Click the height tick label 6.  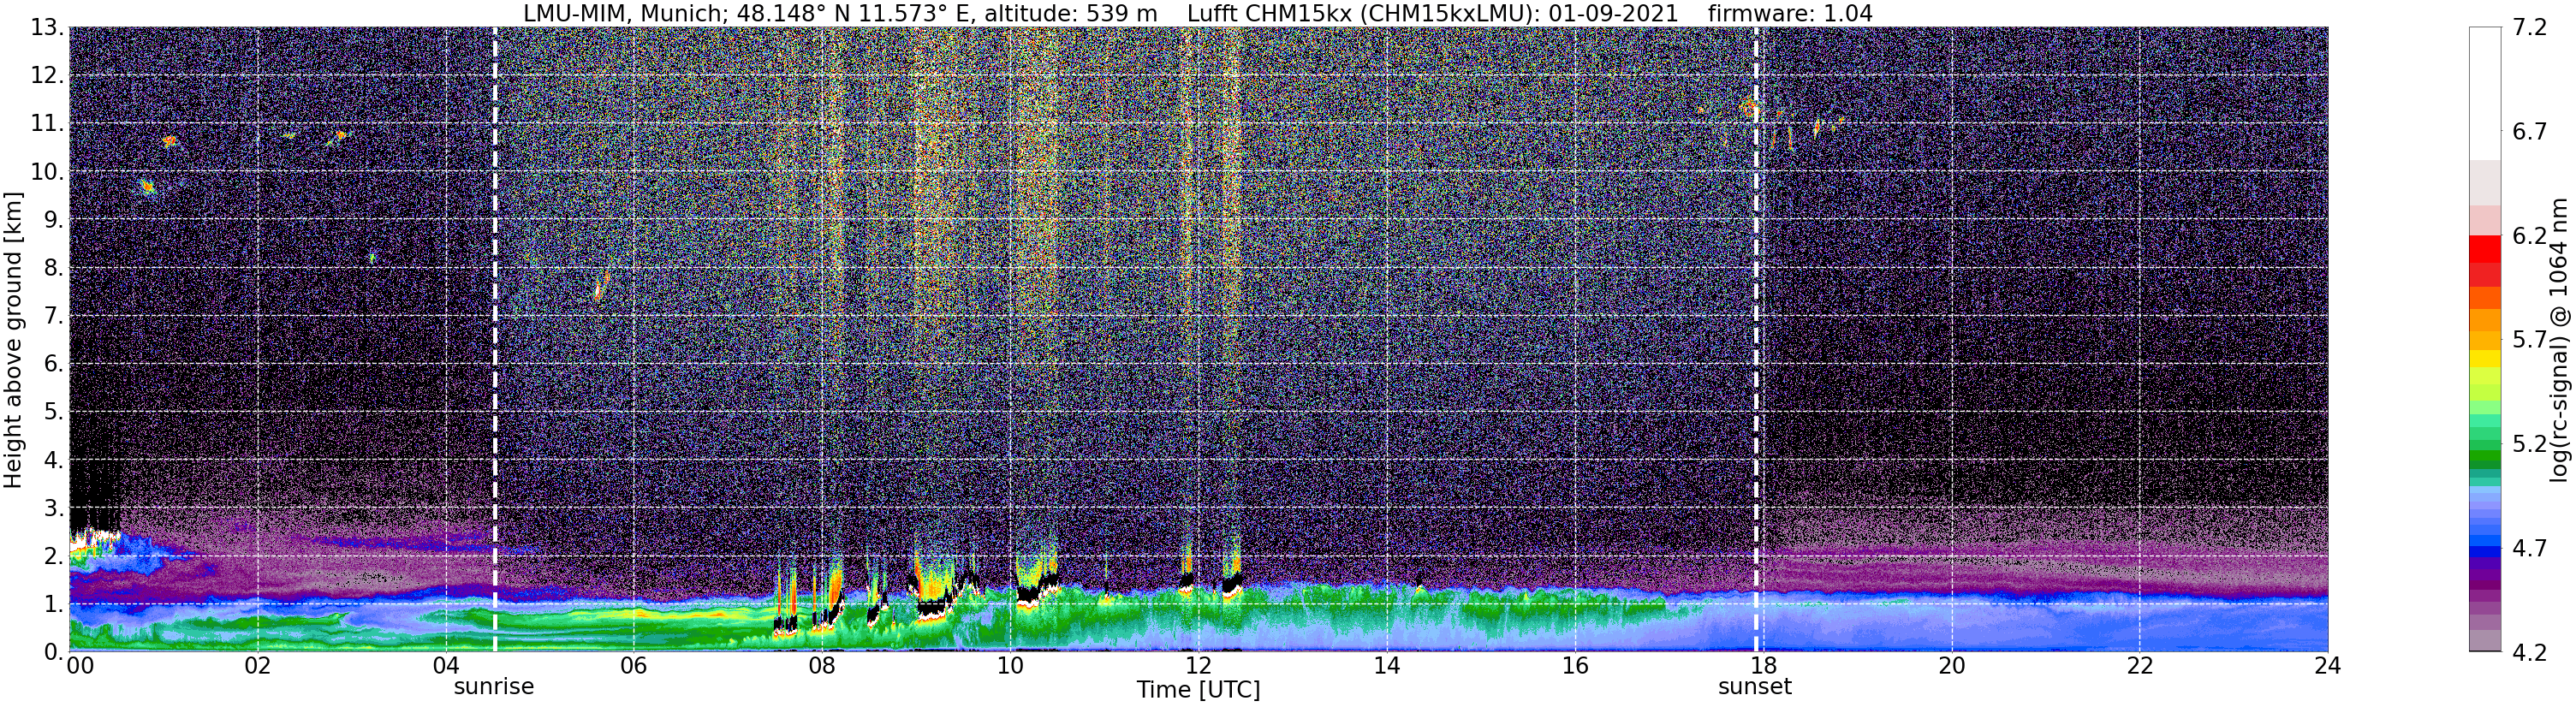coord(55,364)
